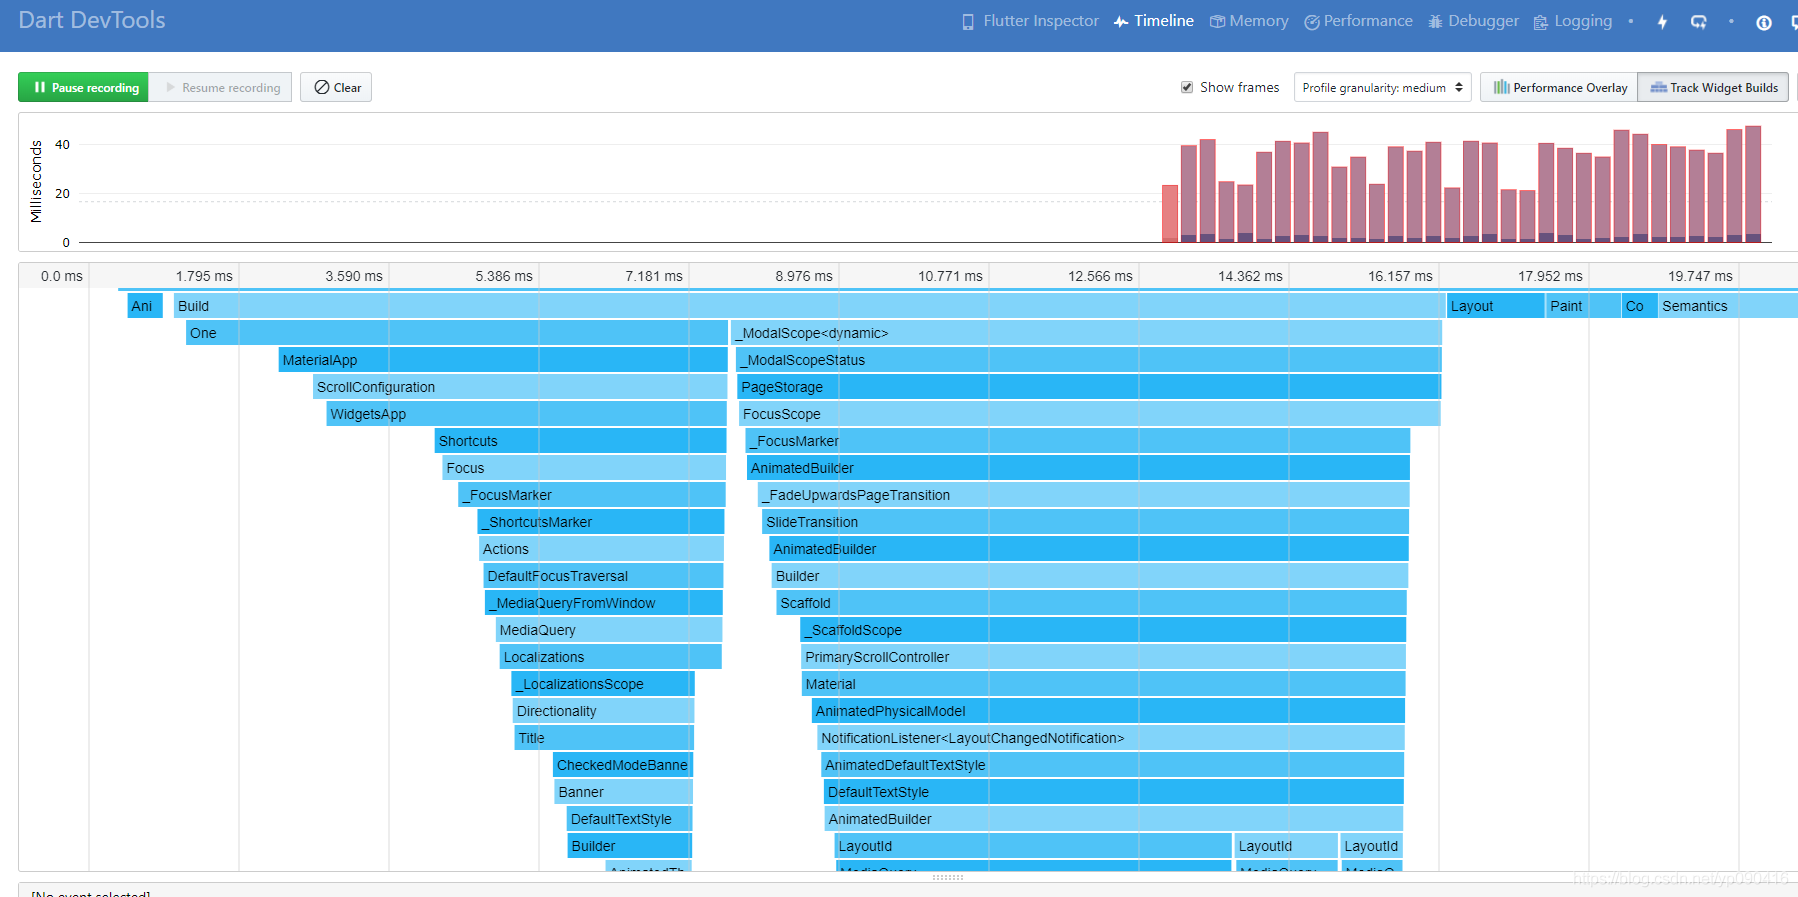Select the Directionality flame bar

click(x=603, y=711)
